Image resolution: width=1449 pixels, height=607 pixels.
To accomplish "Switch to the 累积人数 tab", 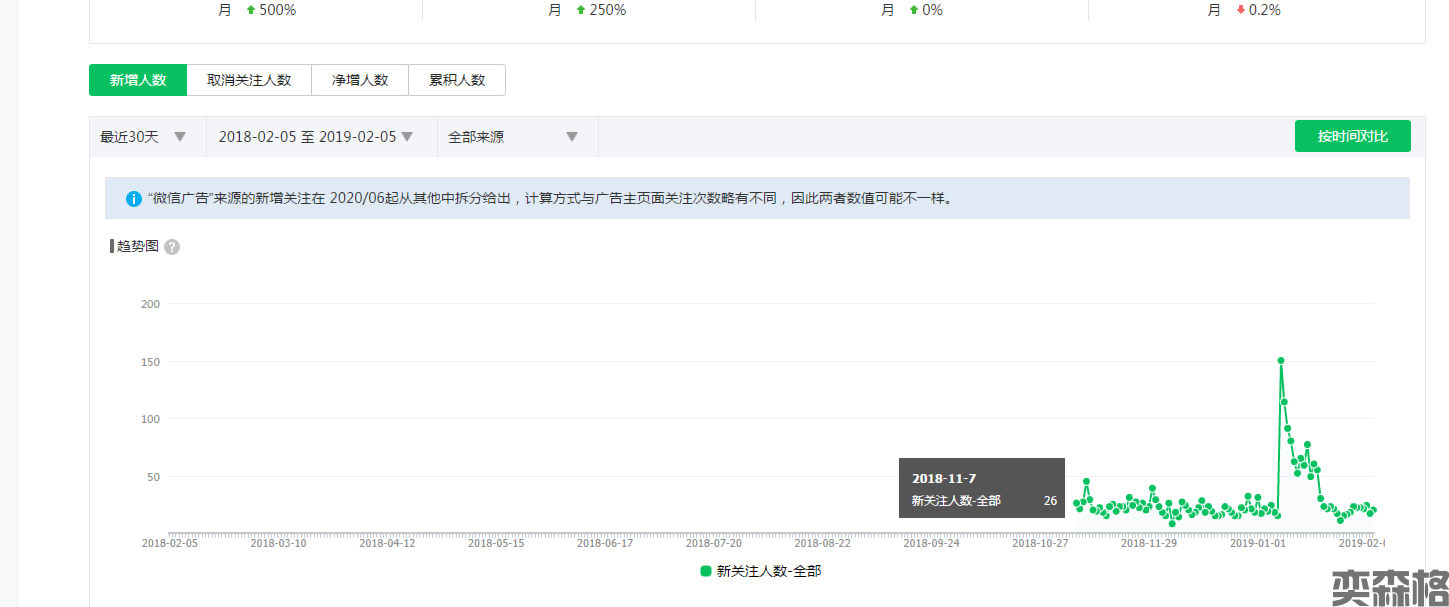I will (457, 80).
